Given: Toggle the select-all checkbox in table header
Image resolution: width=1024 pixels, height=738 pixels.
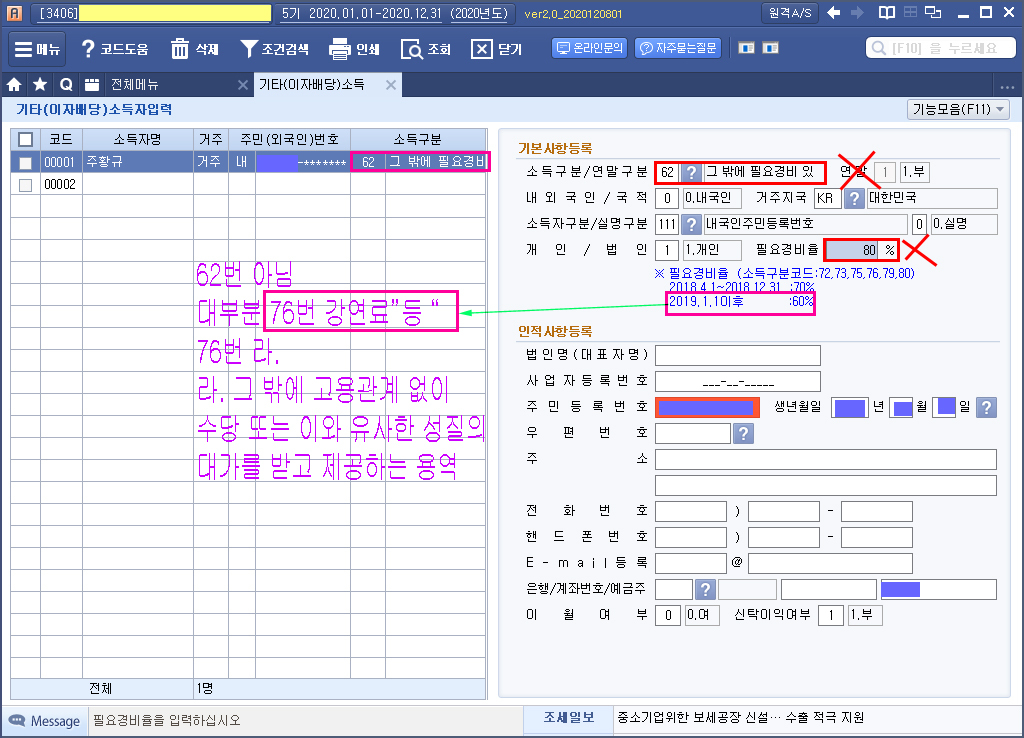Looking at the screenshot, I should (x=25, y=139).
